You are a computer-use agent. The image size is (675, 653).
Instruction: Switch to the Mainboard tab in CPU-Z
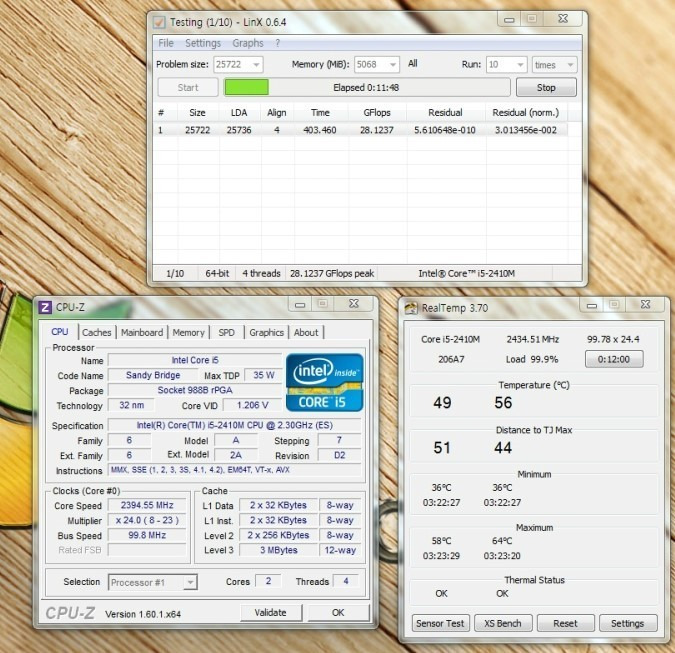coord(142,332)
